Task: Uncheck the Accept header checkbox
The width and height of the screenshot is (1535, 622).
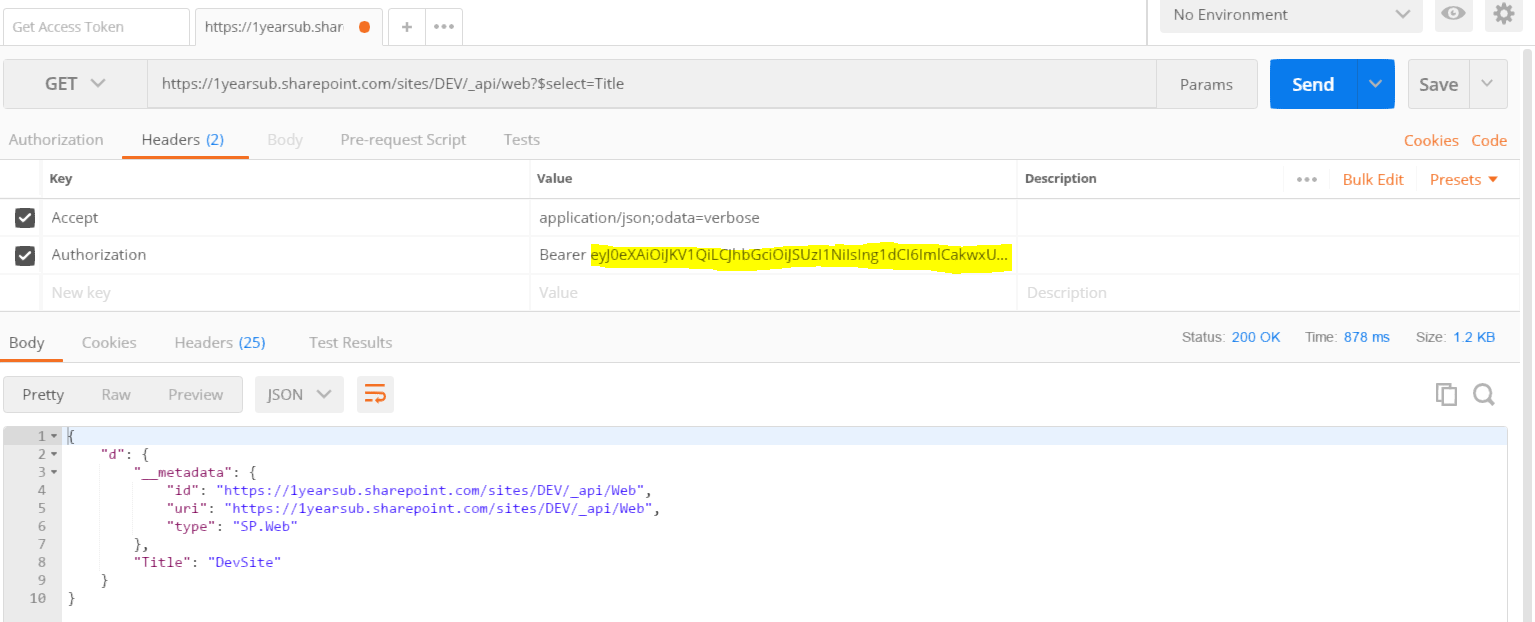Action: pyautogui.click(x=24, y=217)
